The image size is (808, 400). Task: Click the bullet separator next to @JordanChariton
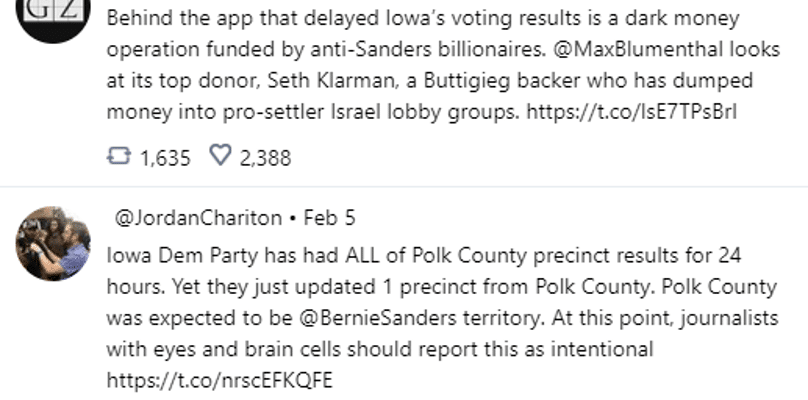(x=293, y=219)
